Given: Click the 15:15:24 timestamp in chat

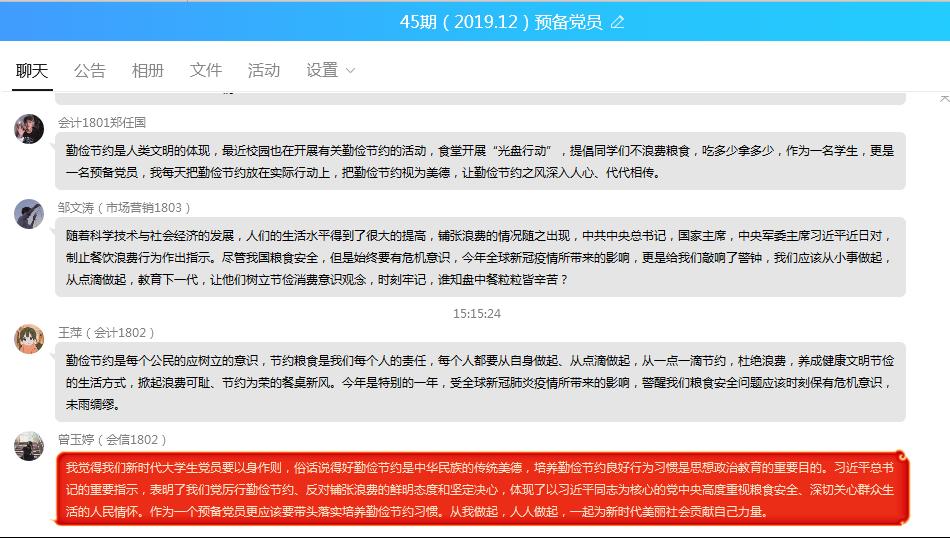Looking at the screenshot, I should coord(476,313).
